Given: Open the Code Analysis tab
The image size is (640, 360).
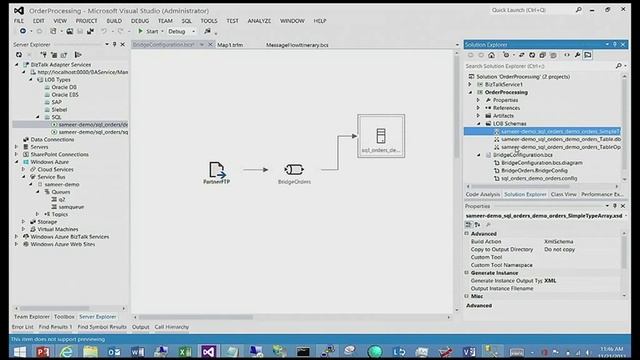Looking at the screenshot, I should pyautogui.click(x=482, y=194).
